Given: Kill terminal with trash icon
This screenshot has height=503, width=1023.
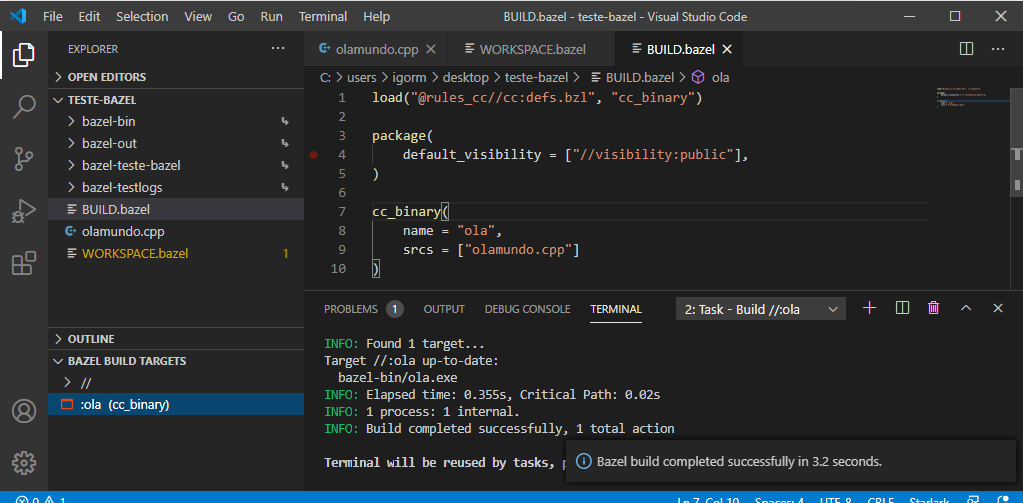Looking at the screenshot, I should click(x=934, y=308).
